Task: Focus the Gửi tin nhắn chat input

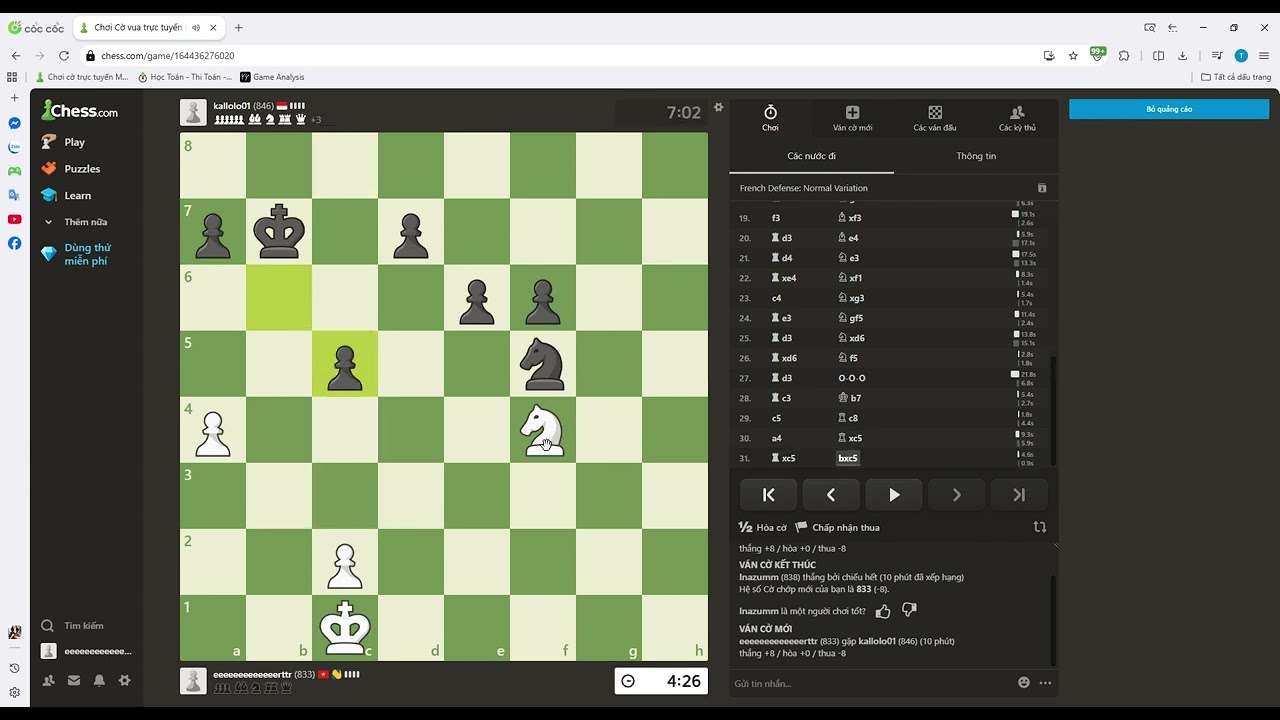Action: point(870,683)
